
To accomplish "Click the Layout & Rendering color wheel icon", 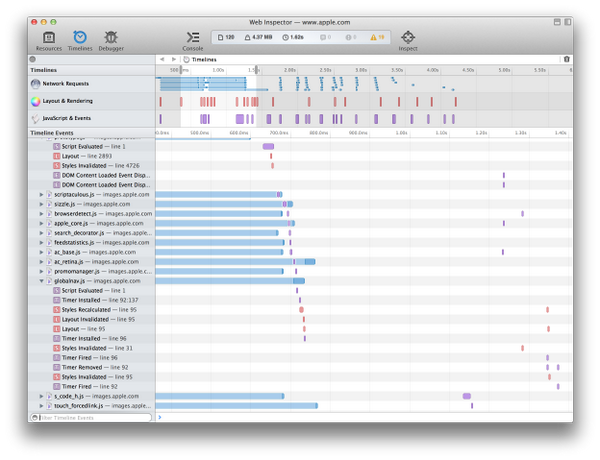I will click(x=36, y=101).
